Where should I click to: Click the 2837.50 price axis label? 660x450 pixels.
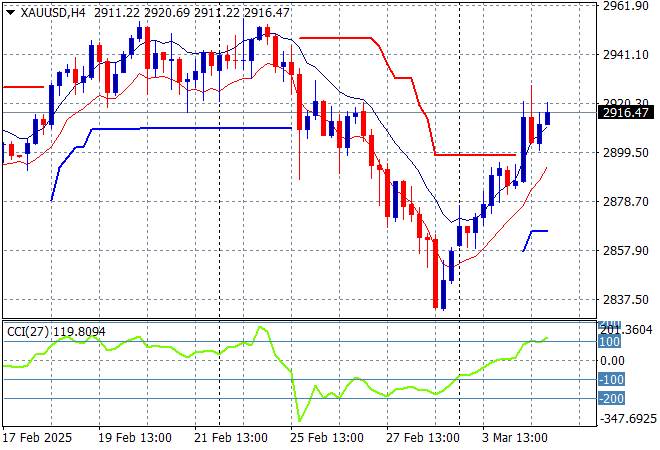tap(627, 300)
